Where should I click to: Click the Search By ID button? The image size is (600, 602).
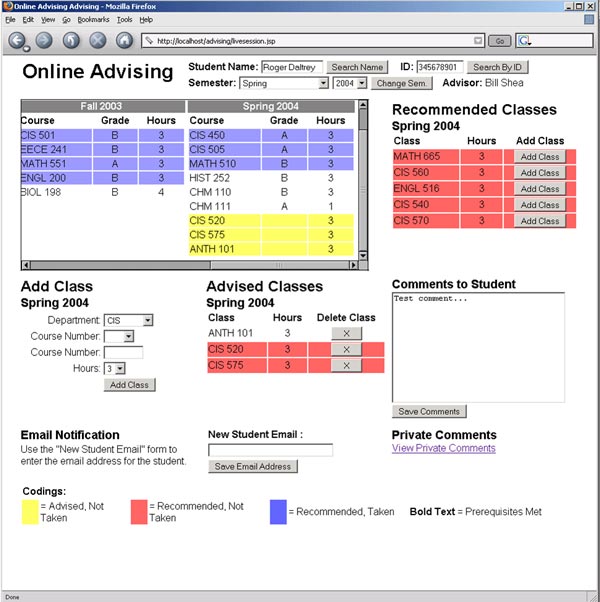tap(498, 67)
